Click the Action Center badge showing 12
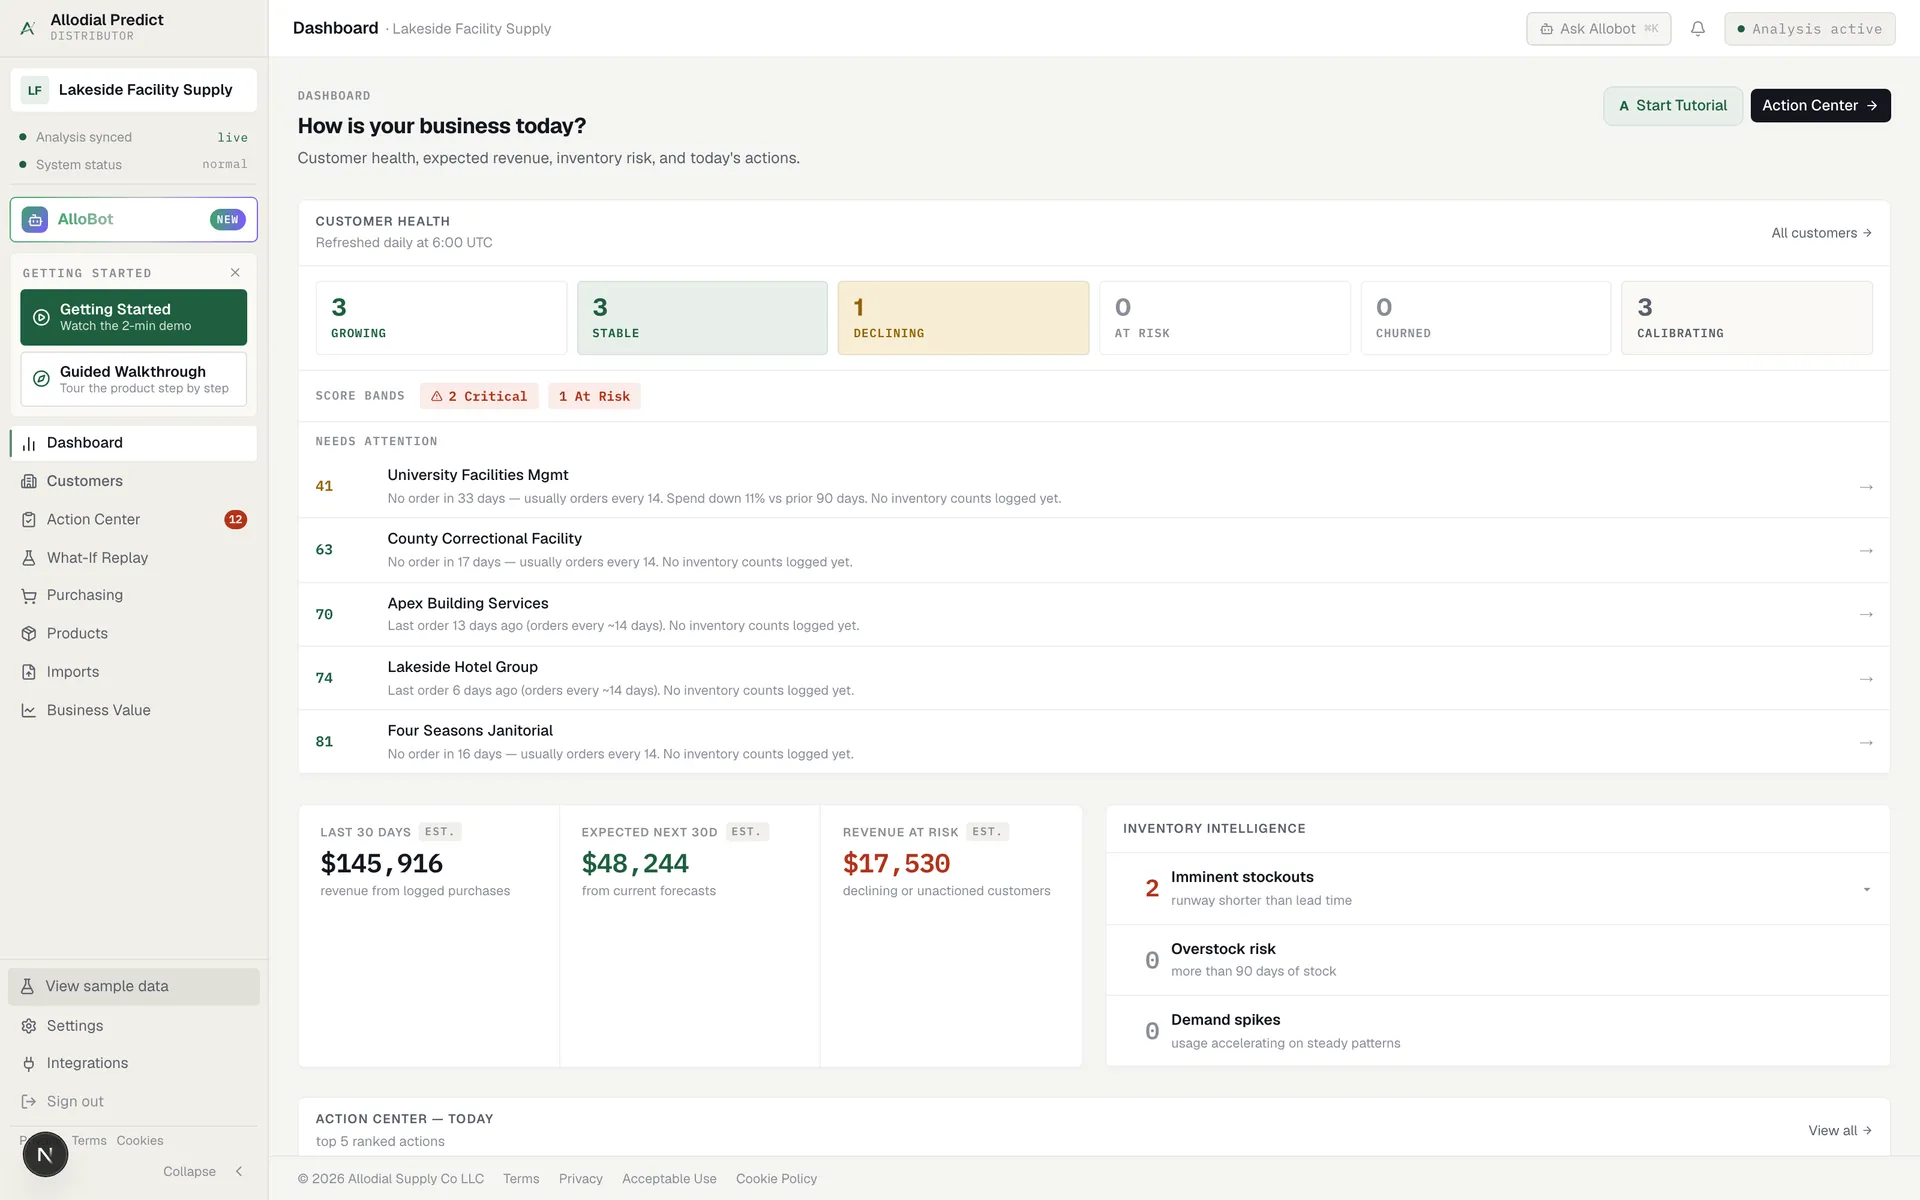The height and width of the screenshot is (1200, 1920). [235, 520]
